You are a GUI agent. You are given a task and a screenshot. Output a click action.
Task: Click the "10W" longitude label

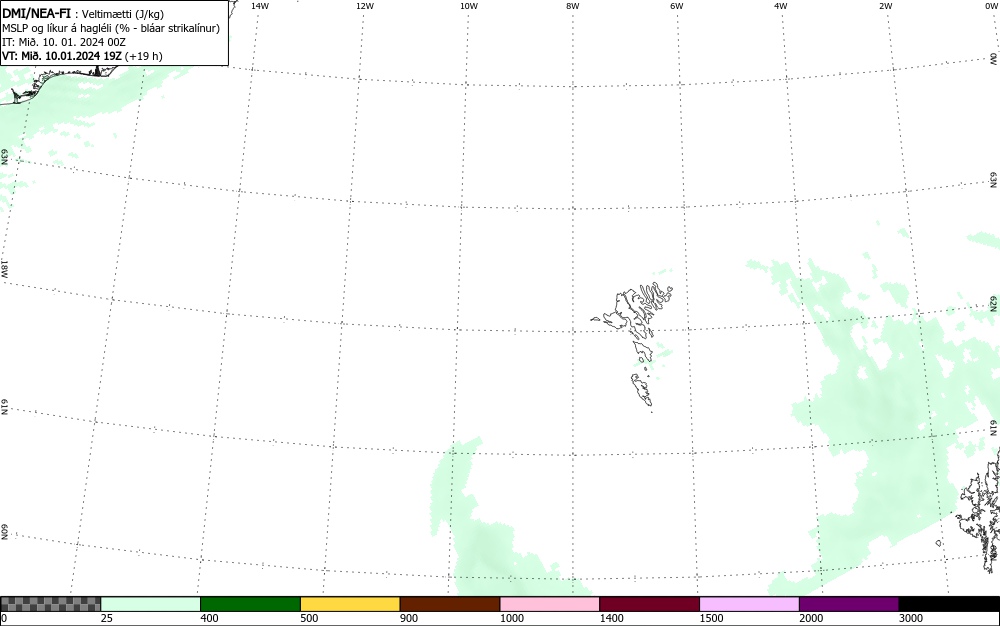click(469, 6)
